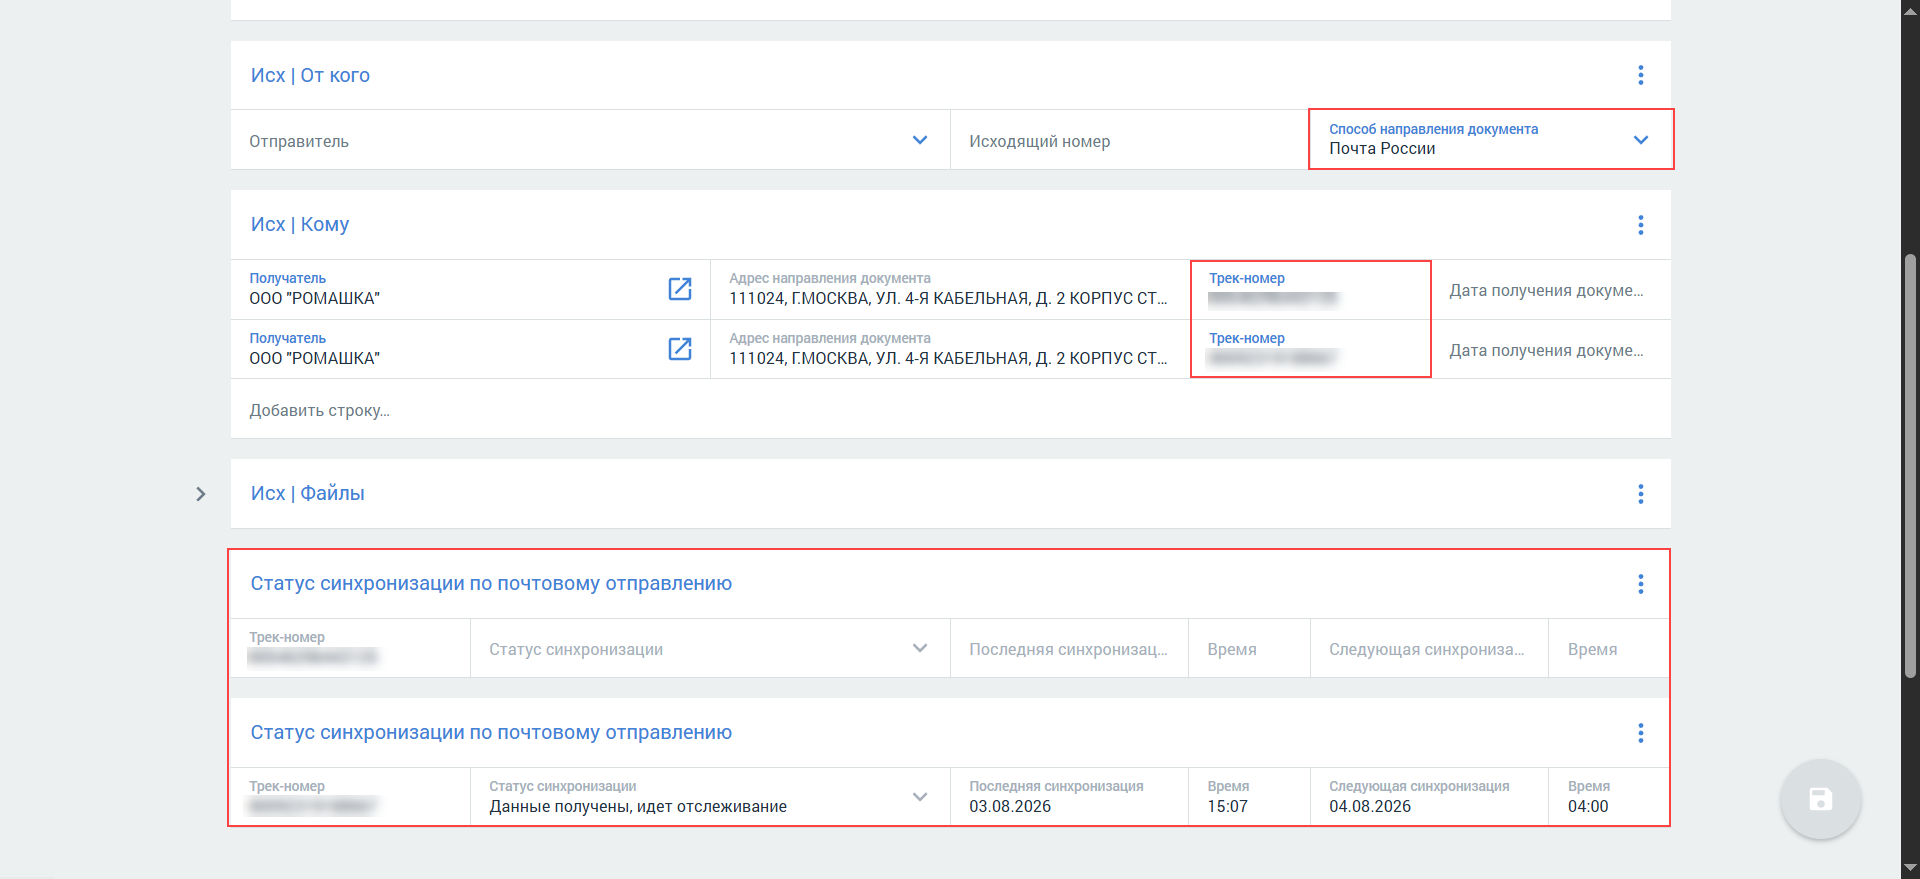Viewport: 1920px width, 879px height.
Task: Click the page vertical scrollbar thumb
Action: click(x=1910, y=466)
